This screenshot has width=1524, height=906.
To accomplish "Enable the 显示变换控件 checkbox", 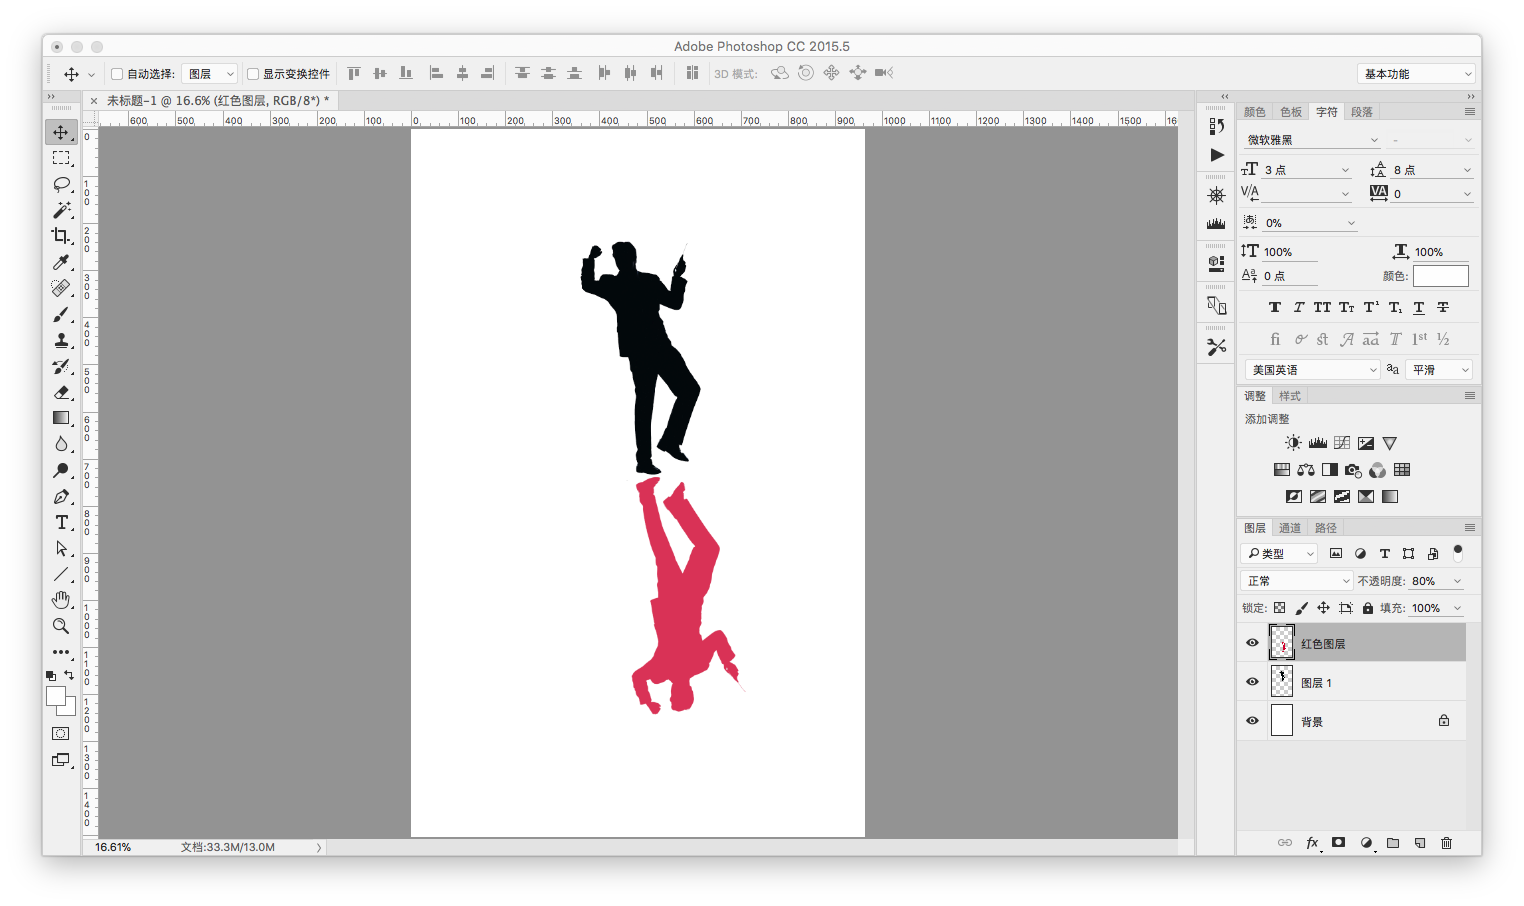I will point(253,74).
